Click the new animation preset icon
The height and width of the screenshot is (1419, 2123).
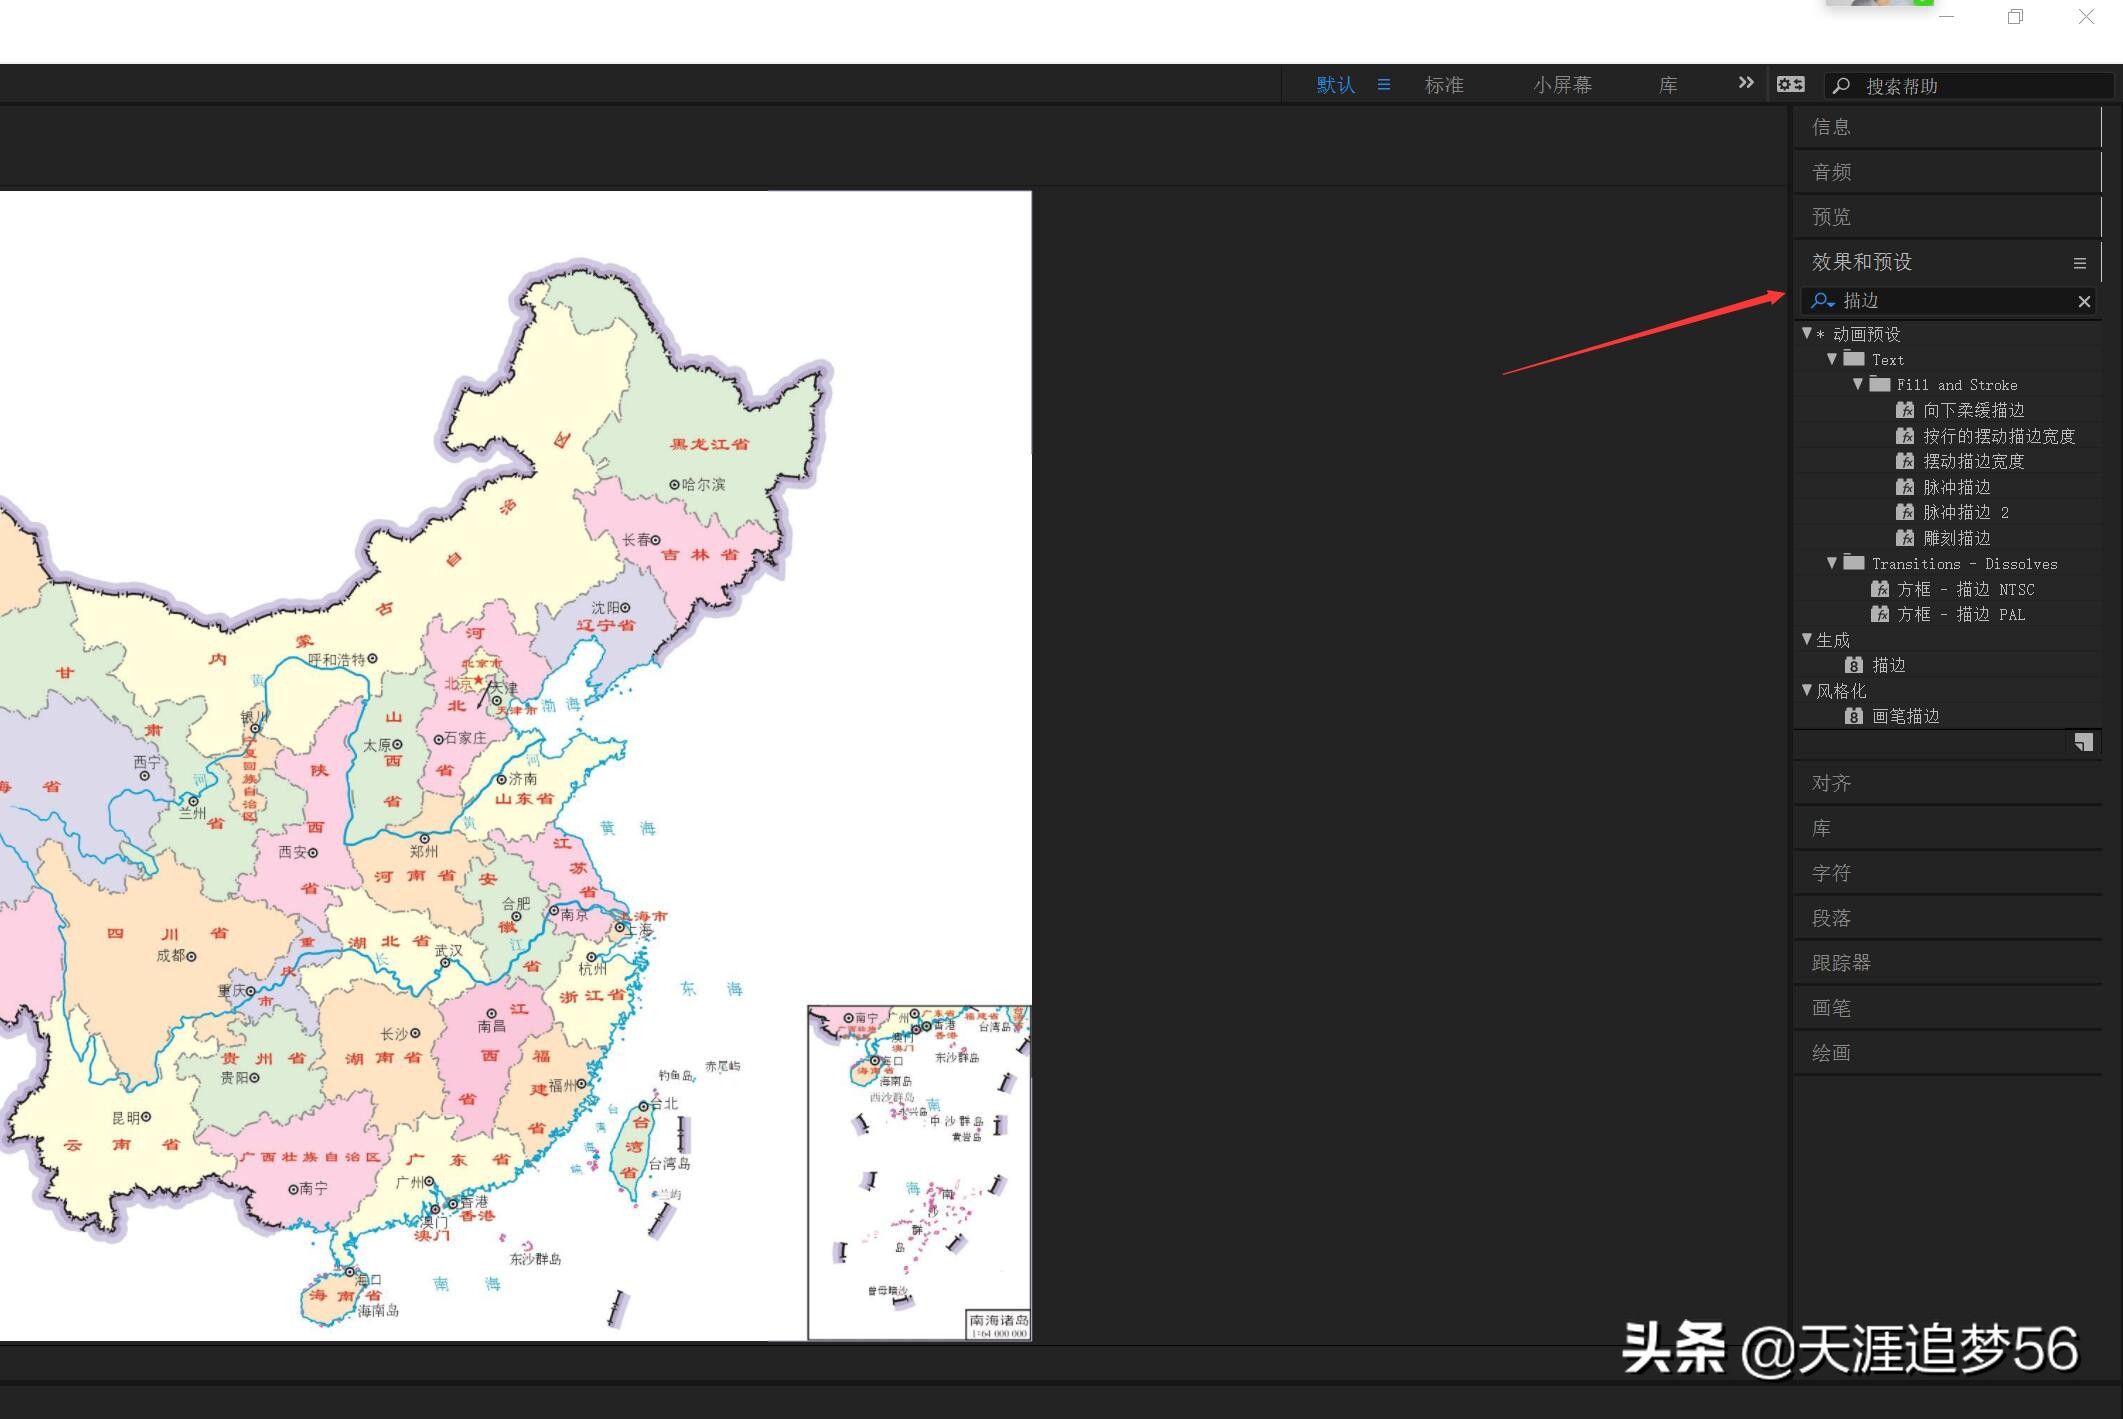pos(2083,742)
